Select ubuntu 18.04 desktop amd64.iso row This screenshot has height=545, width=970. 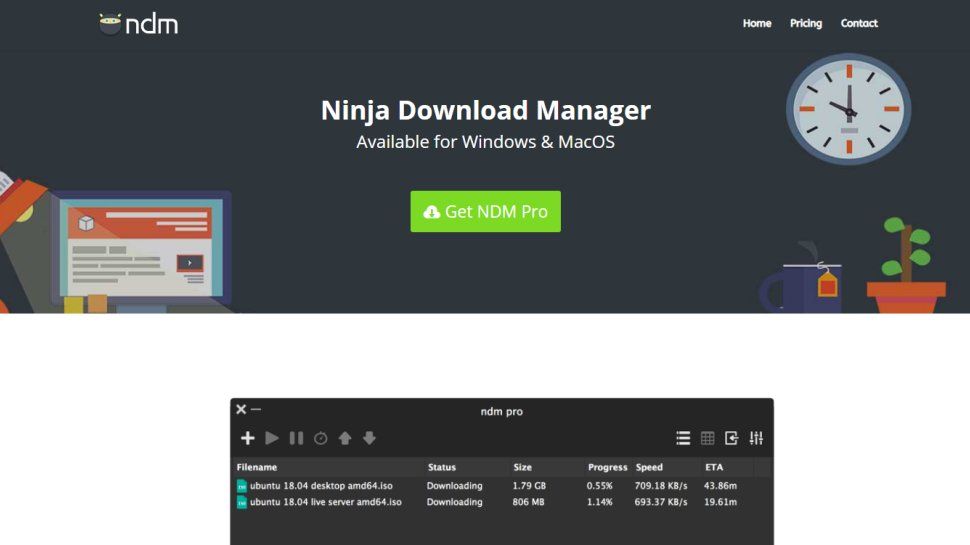pos(502,486)
